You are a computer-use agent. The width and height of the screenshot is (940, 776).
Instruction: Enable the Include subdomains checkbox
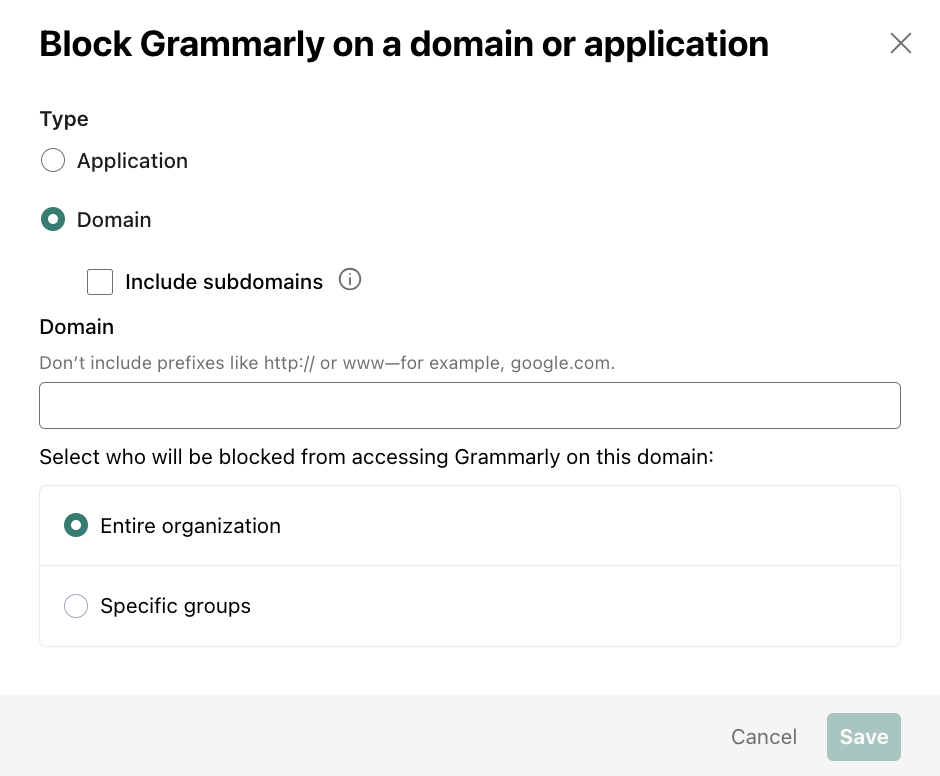[100, 282]
